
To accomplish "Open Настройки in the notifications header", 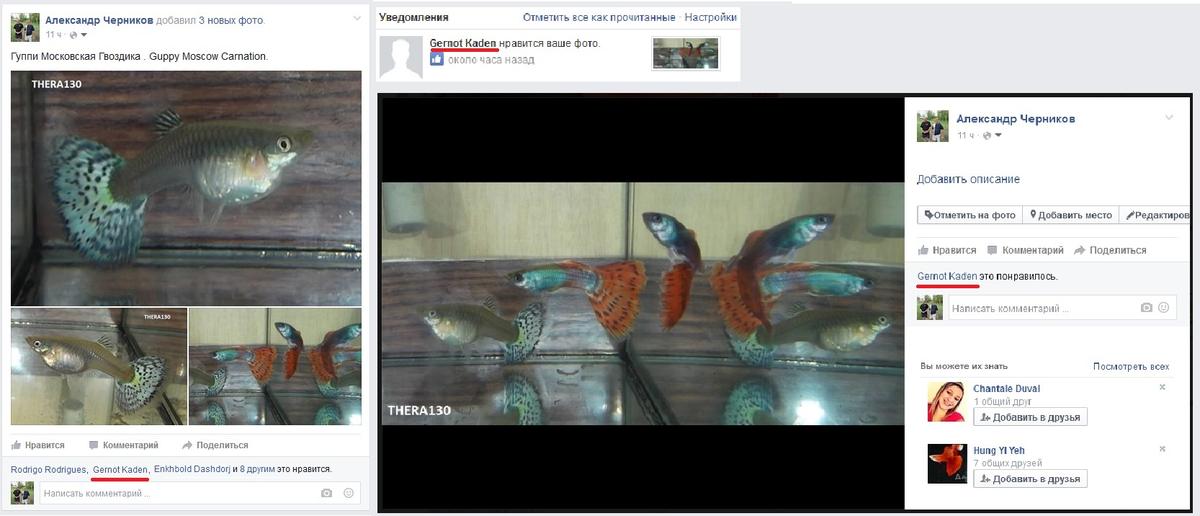I will pyautogui.click(x=710, y=18).
